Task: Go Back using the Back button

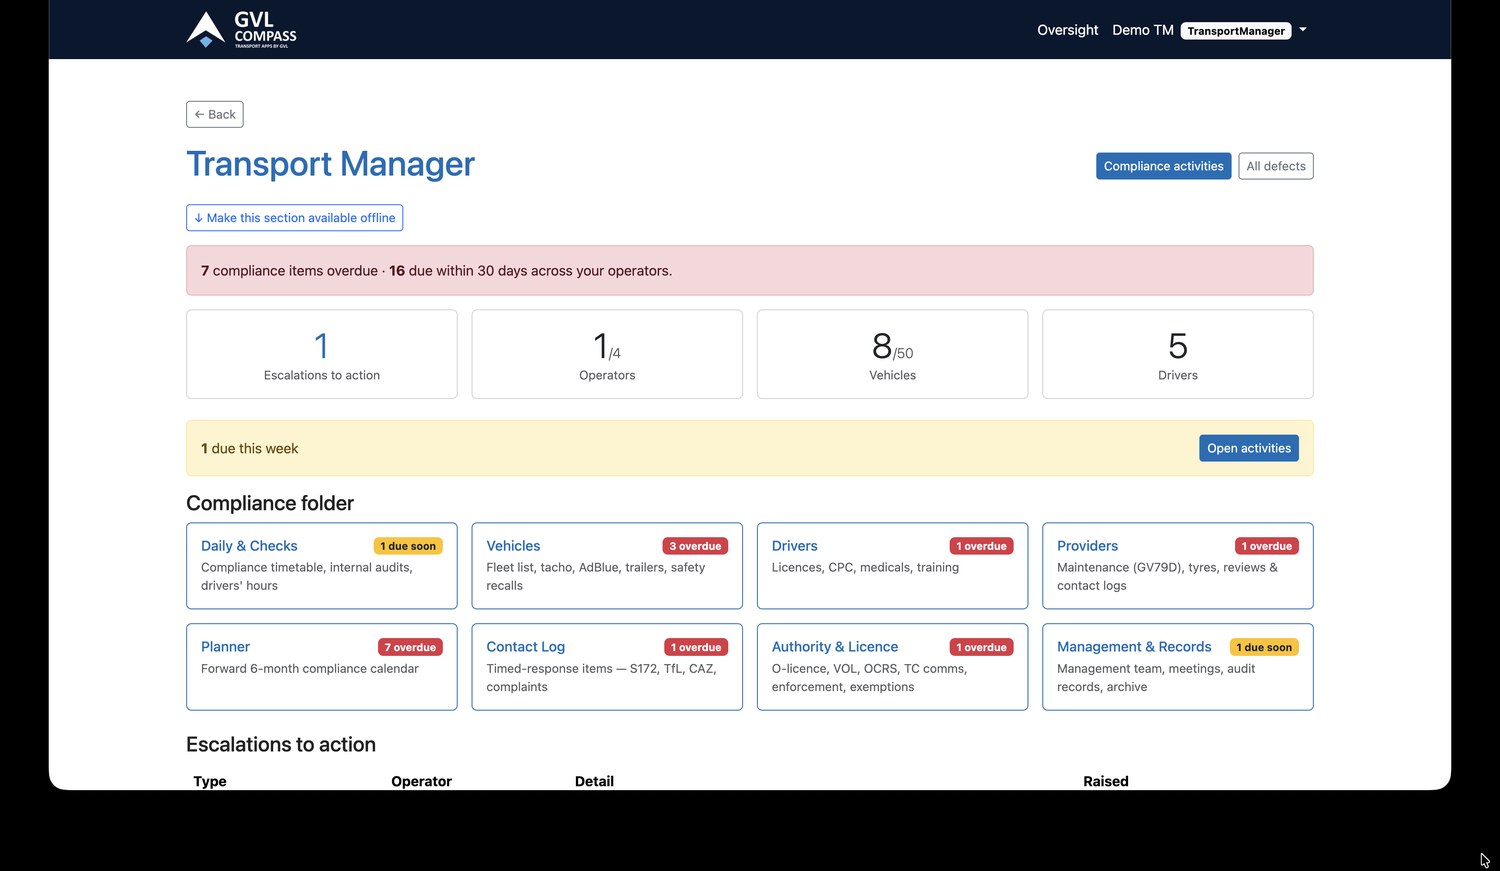Action: point(215,114)
